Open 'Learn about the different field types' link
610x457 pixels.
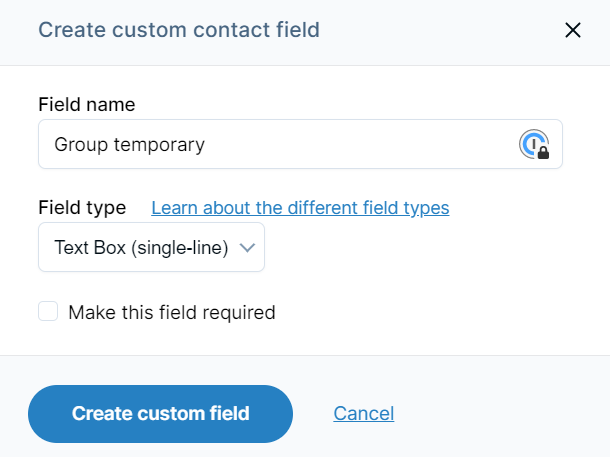(300, 208)
